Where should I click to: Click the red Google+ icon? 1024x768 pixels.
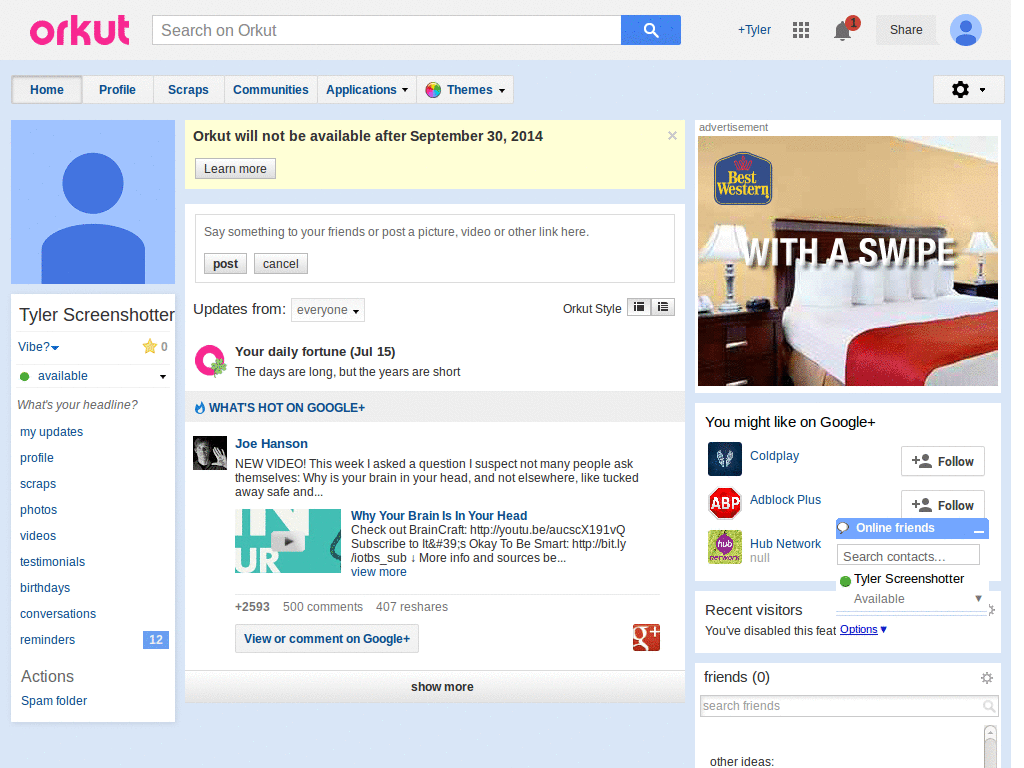646,637
